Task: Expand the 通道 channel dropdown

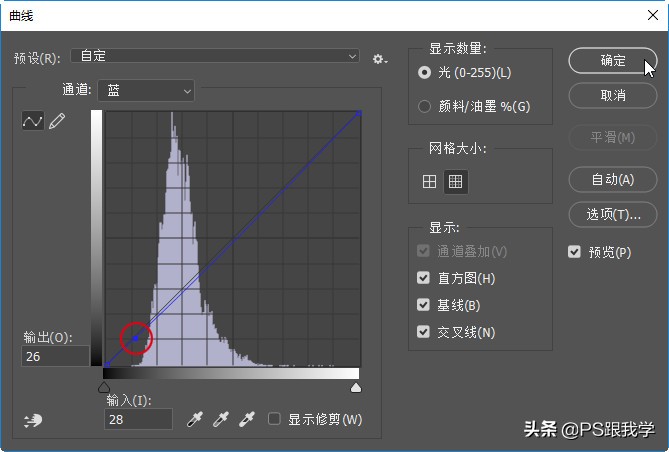Action: (x=146, y=91)
